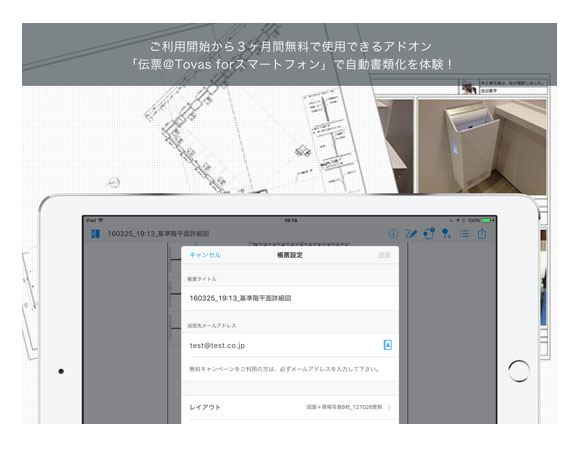Tap the sync pin icon in toolbar

pyautogui.click(x=429, y=234)
